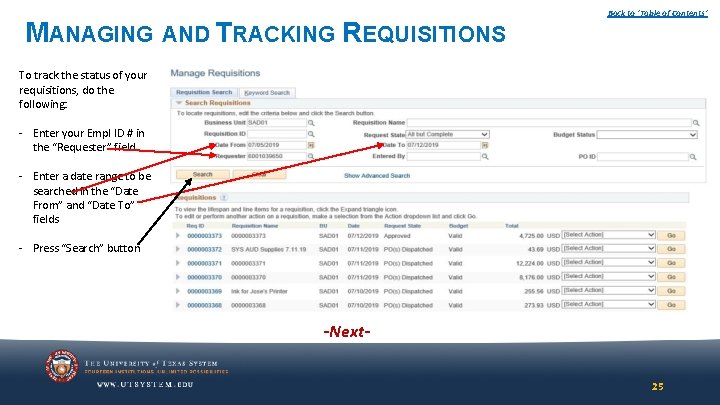Image resolution: width=720 pixels, height=405 pixels.
Task: Open Request State dropdown
Action: (448, 134)
